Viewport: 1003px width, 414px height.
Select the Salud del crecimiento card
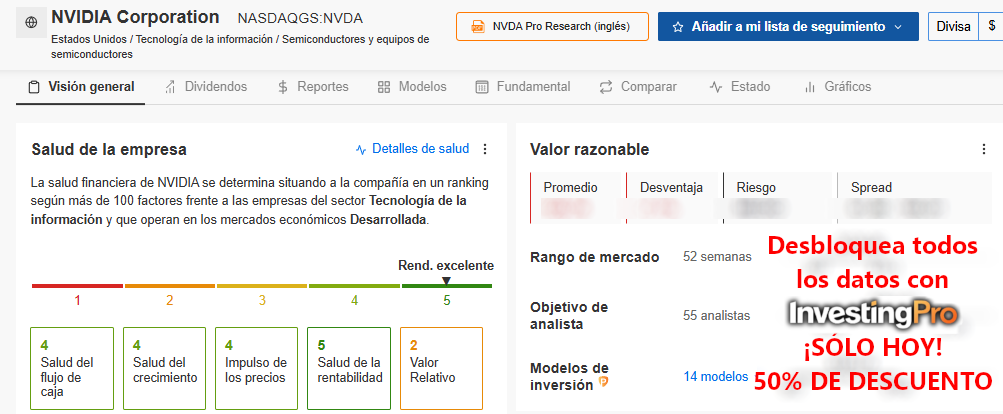(164, 369)
